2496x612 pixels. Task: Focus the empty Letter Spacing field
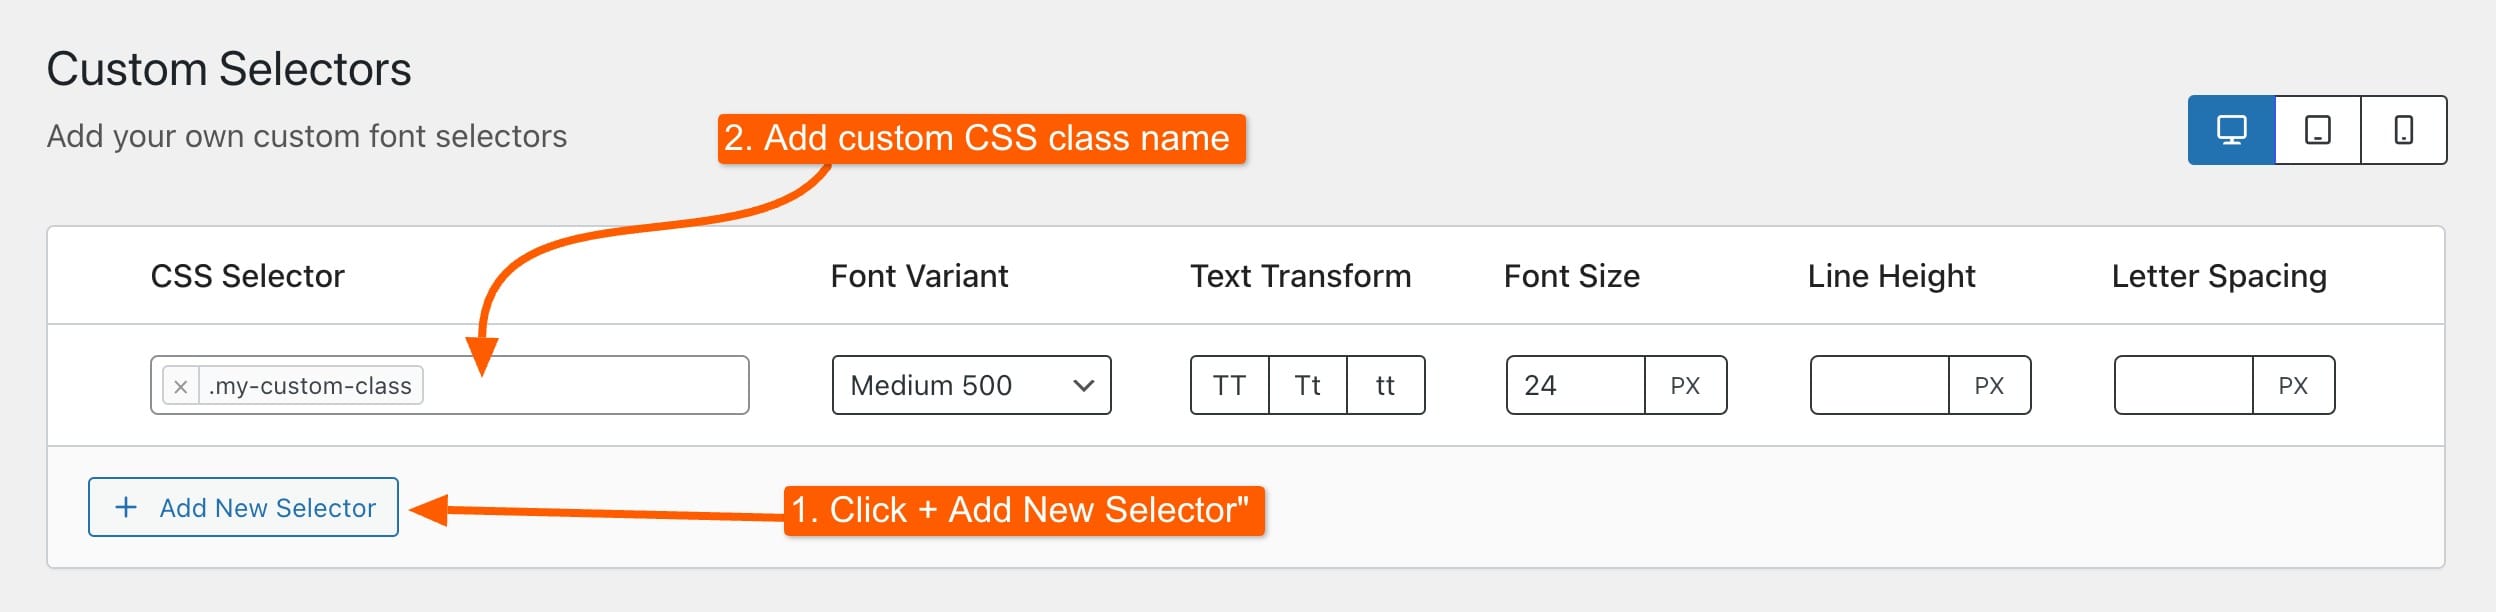[x=2183, y=385]
